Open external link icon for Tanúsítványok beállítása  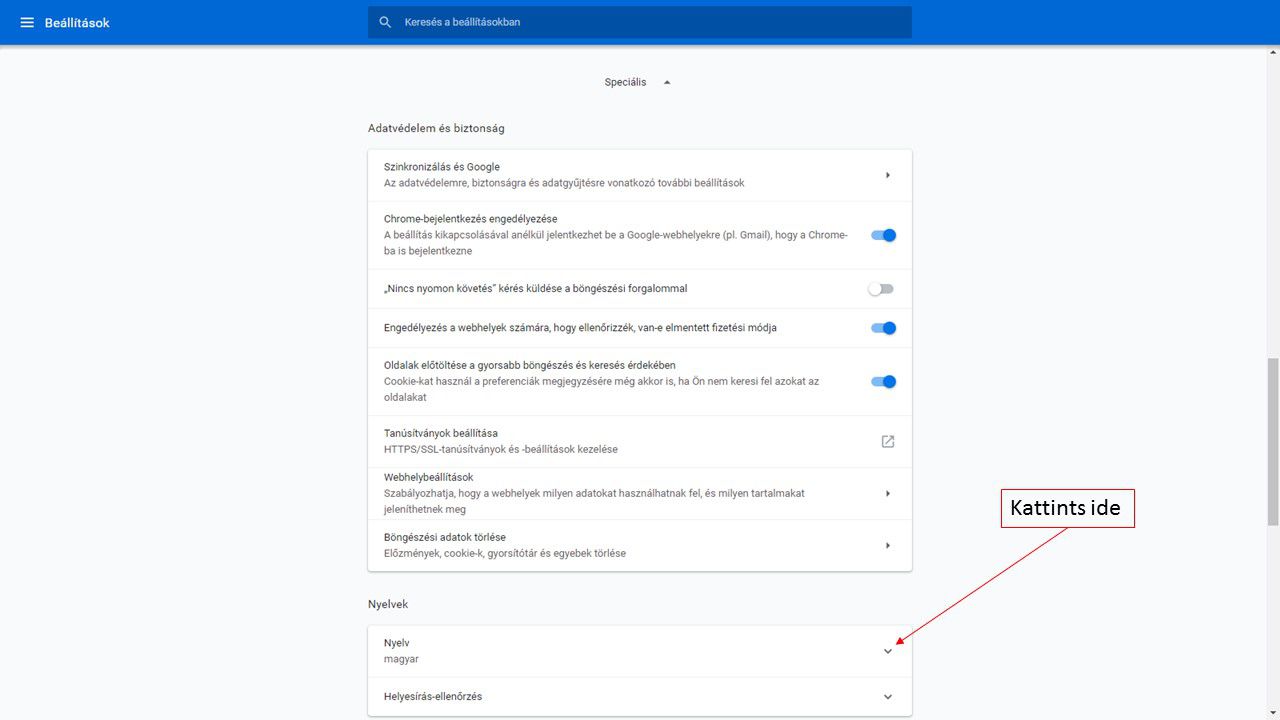click(887, 441)
